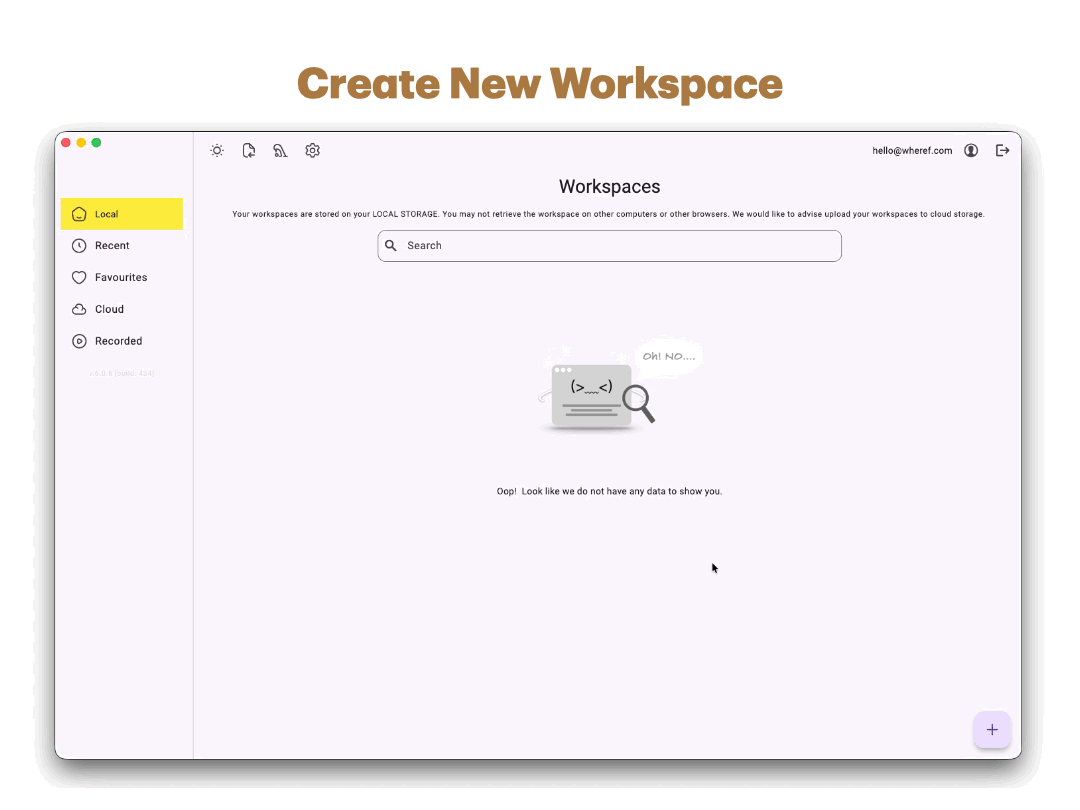
Task: Click the hello@wheref.com account link
Action: (911, 150)
